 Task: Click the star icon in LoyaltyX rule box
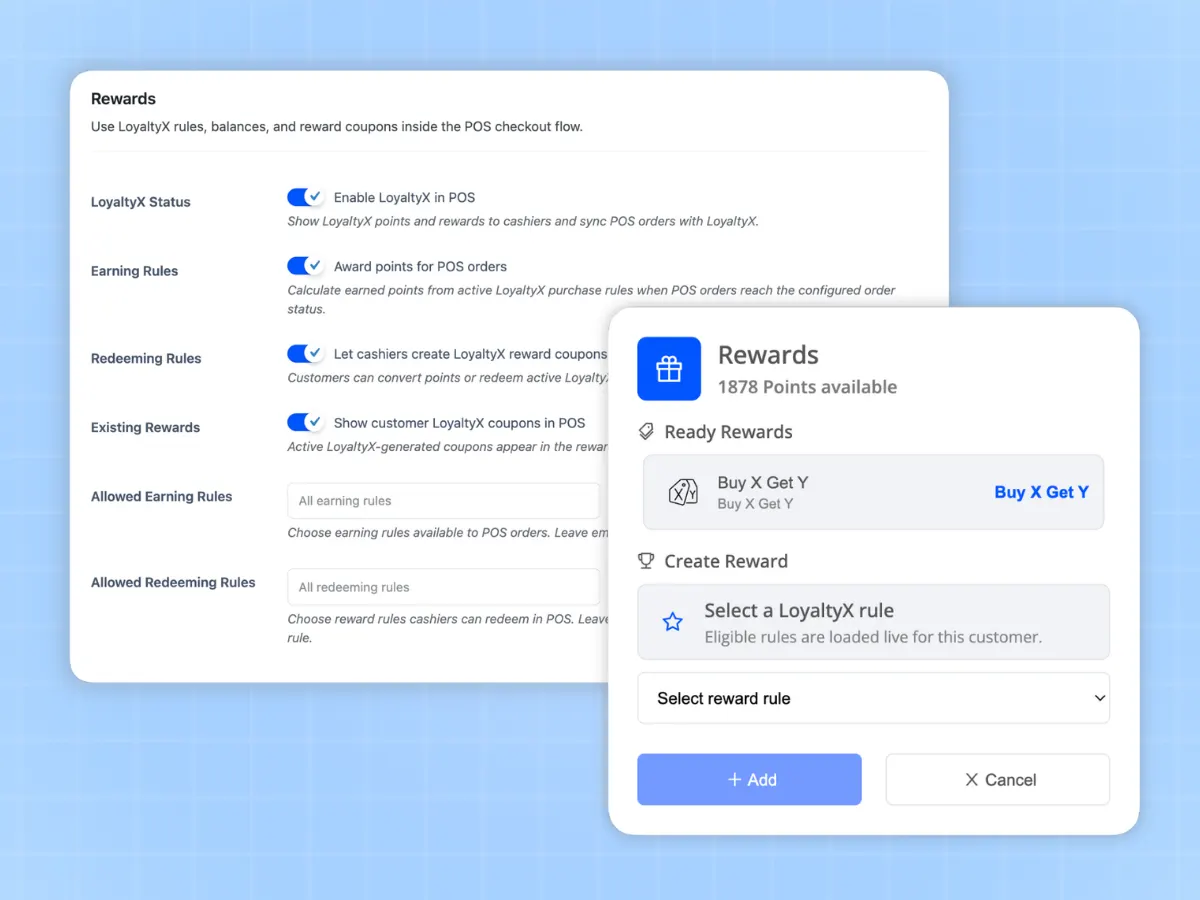pyautogui.click(x=673, y=622)
